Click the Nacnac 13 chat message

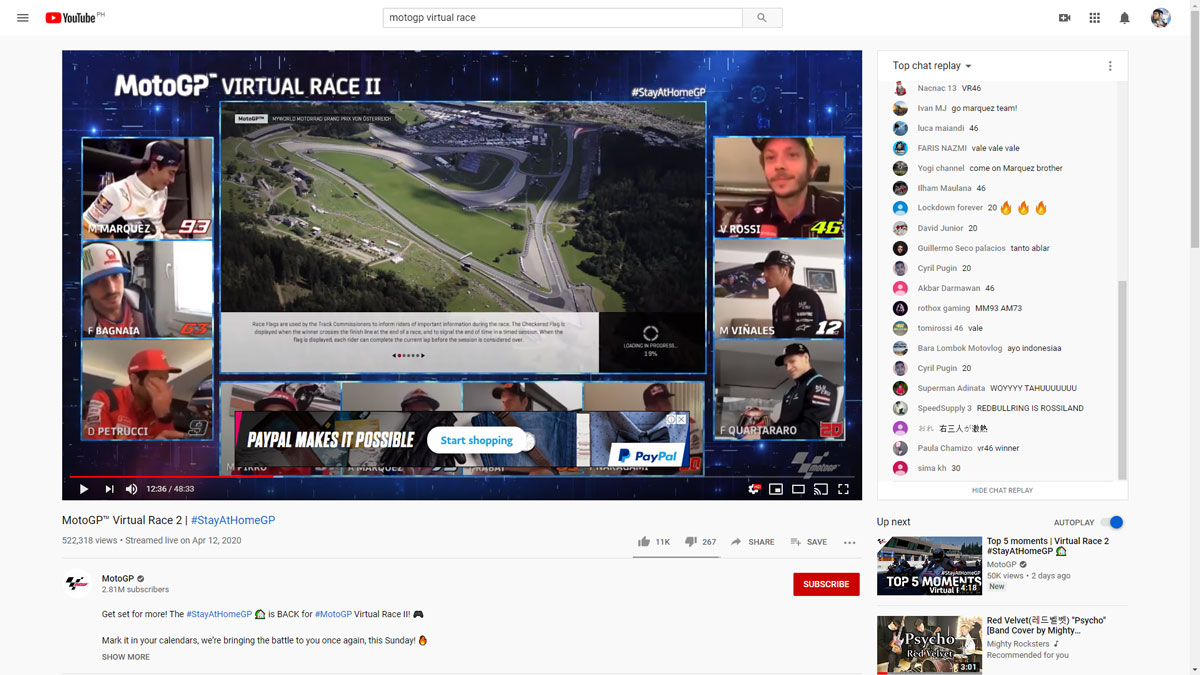1002,88
